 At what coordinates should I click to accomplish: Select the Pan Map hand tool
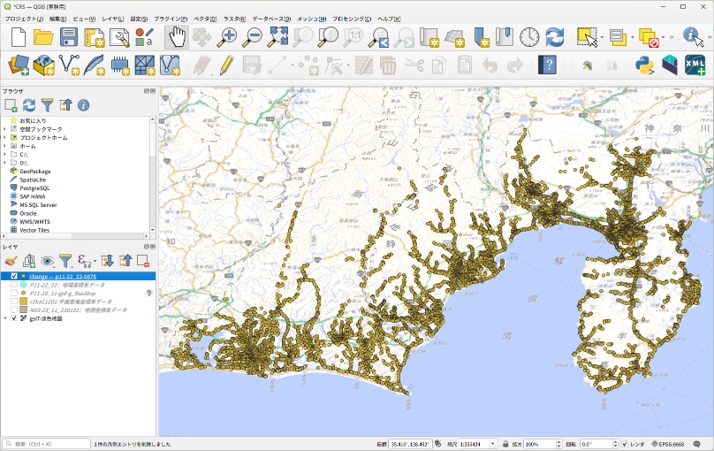(x=176, y=38)
